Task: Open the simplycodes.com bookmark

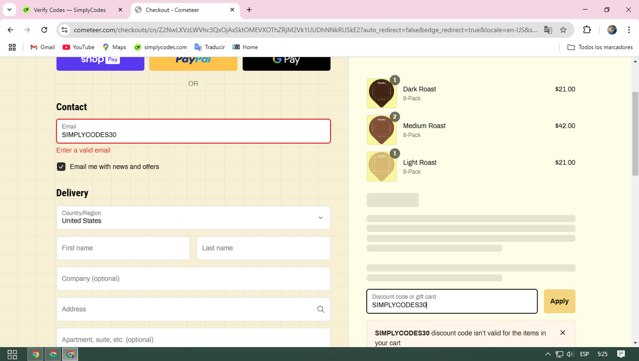Action: point(161,47)
